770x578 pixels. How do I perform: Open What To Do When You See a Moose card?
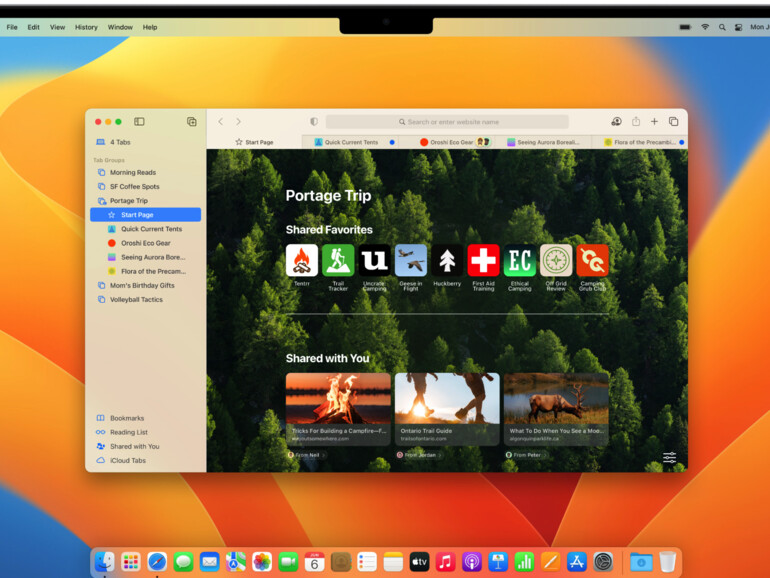pyautogui.click(x=556, y=409)
